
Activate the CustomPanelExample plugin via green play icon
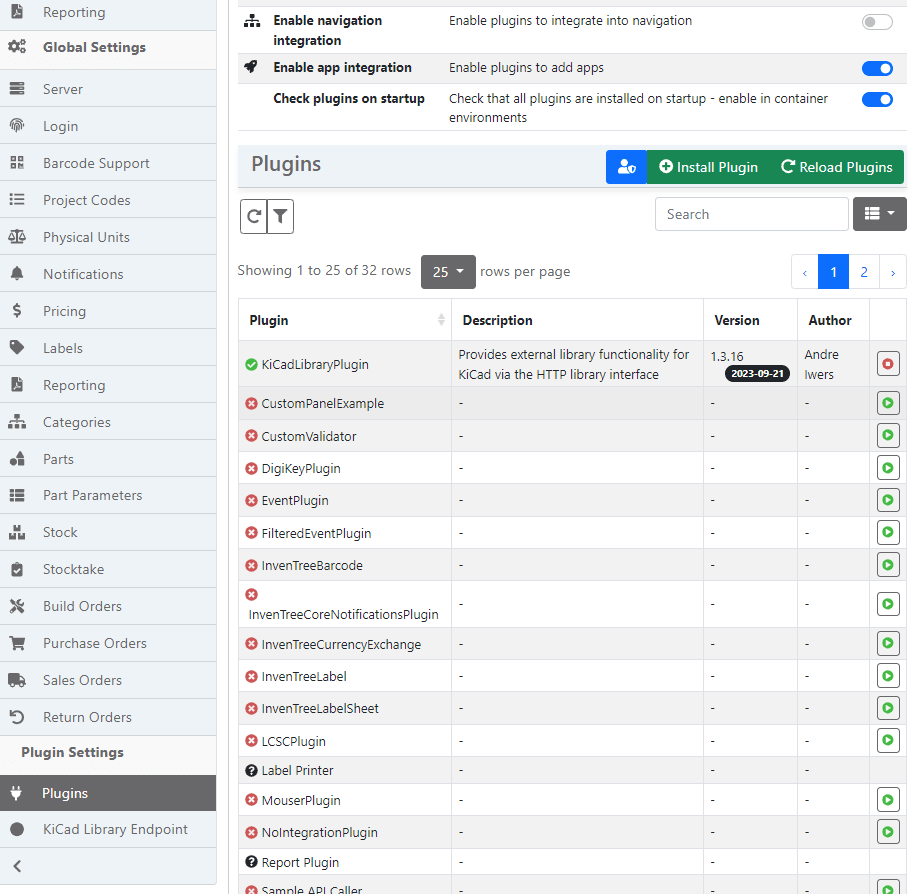pyautogui.click(x=888, y=403)
